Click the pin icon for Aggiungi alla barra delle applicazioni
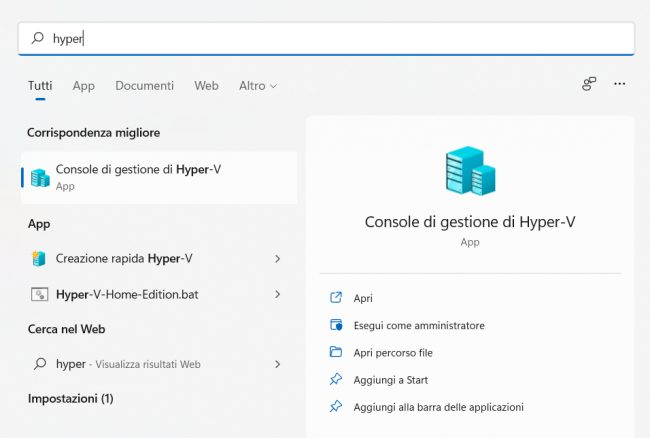 [336, 407]
